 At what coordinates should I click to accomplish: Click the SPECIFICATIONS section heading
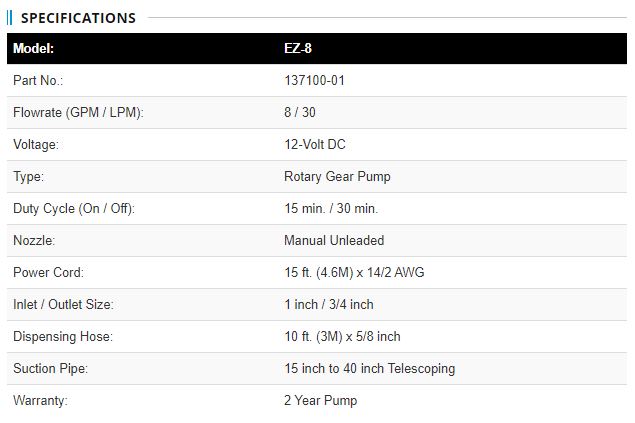(x=78, y=18)
